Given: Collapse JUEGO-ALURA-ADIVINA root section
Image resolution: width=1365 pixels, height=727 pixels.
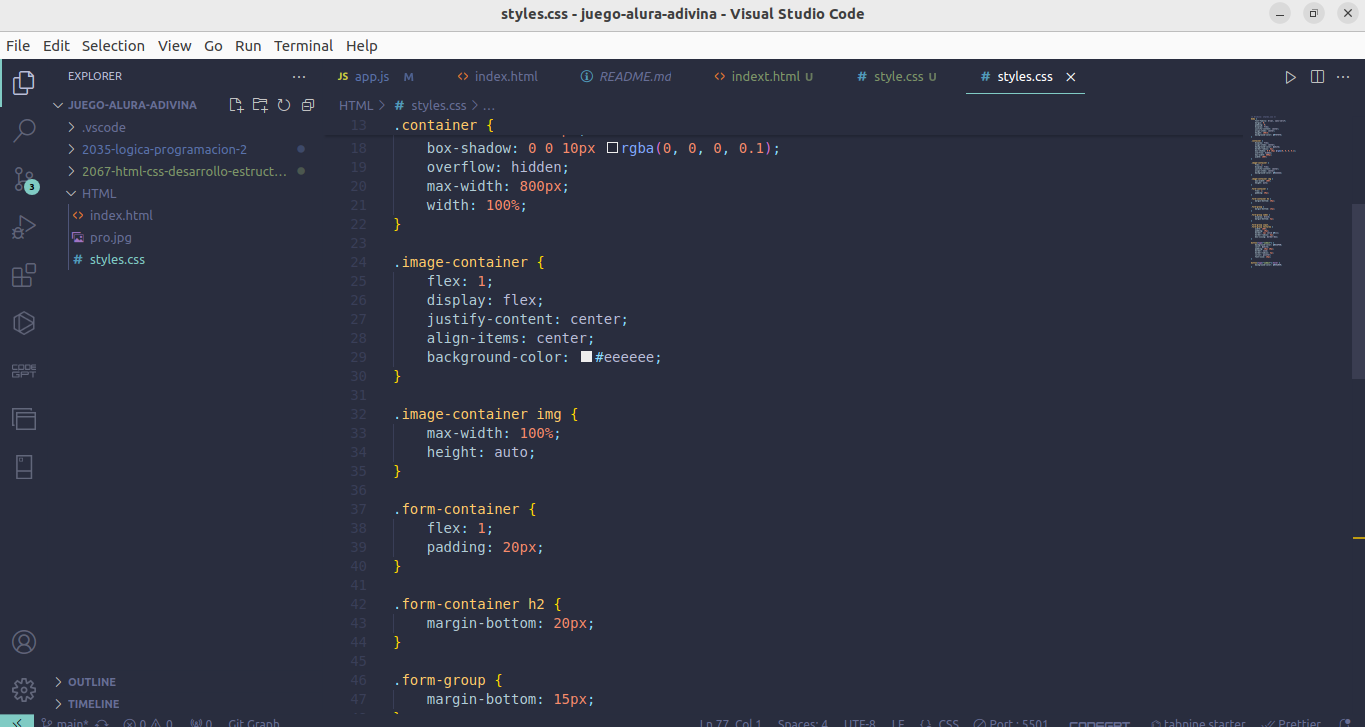Looking at the screenshot, I should click(x=132, y=105).
